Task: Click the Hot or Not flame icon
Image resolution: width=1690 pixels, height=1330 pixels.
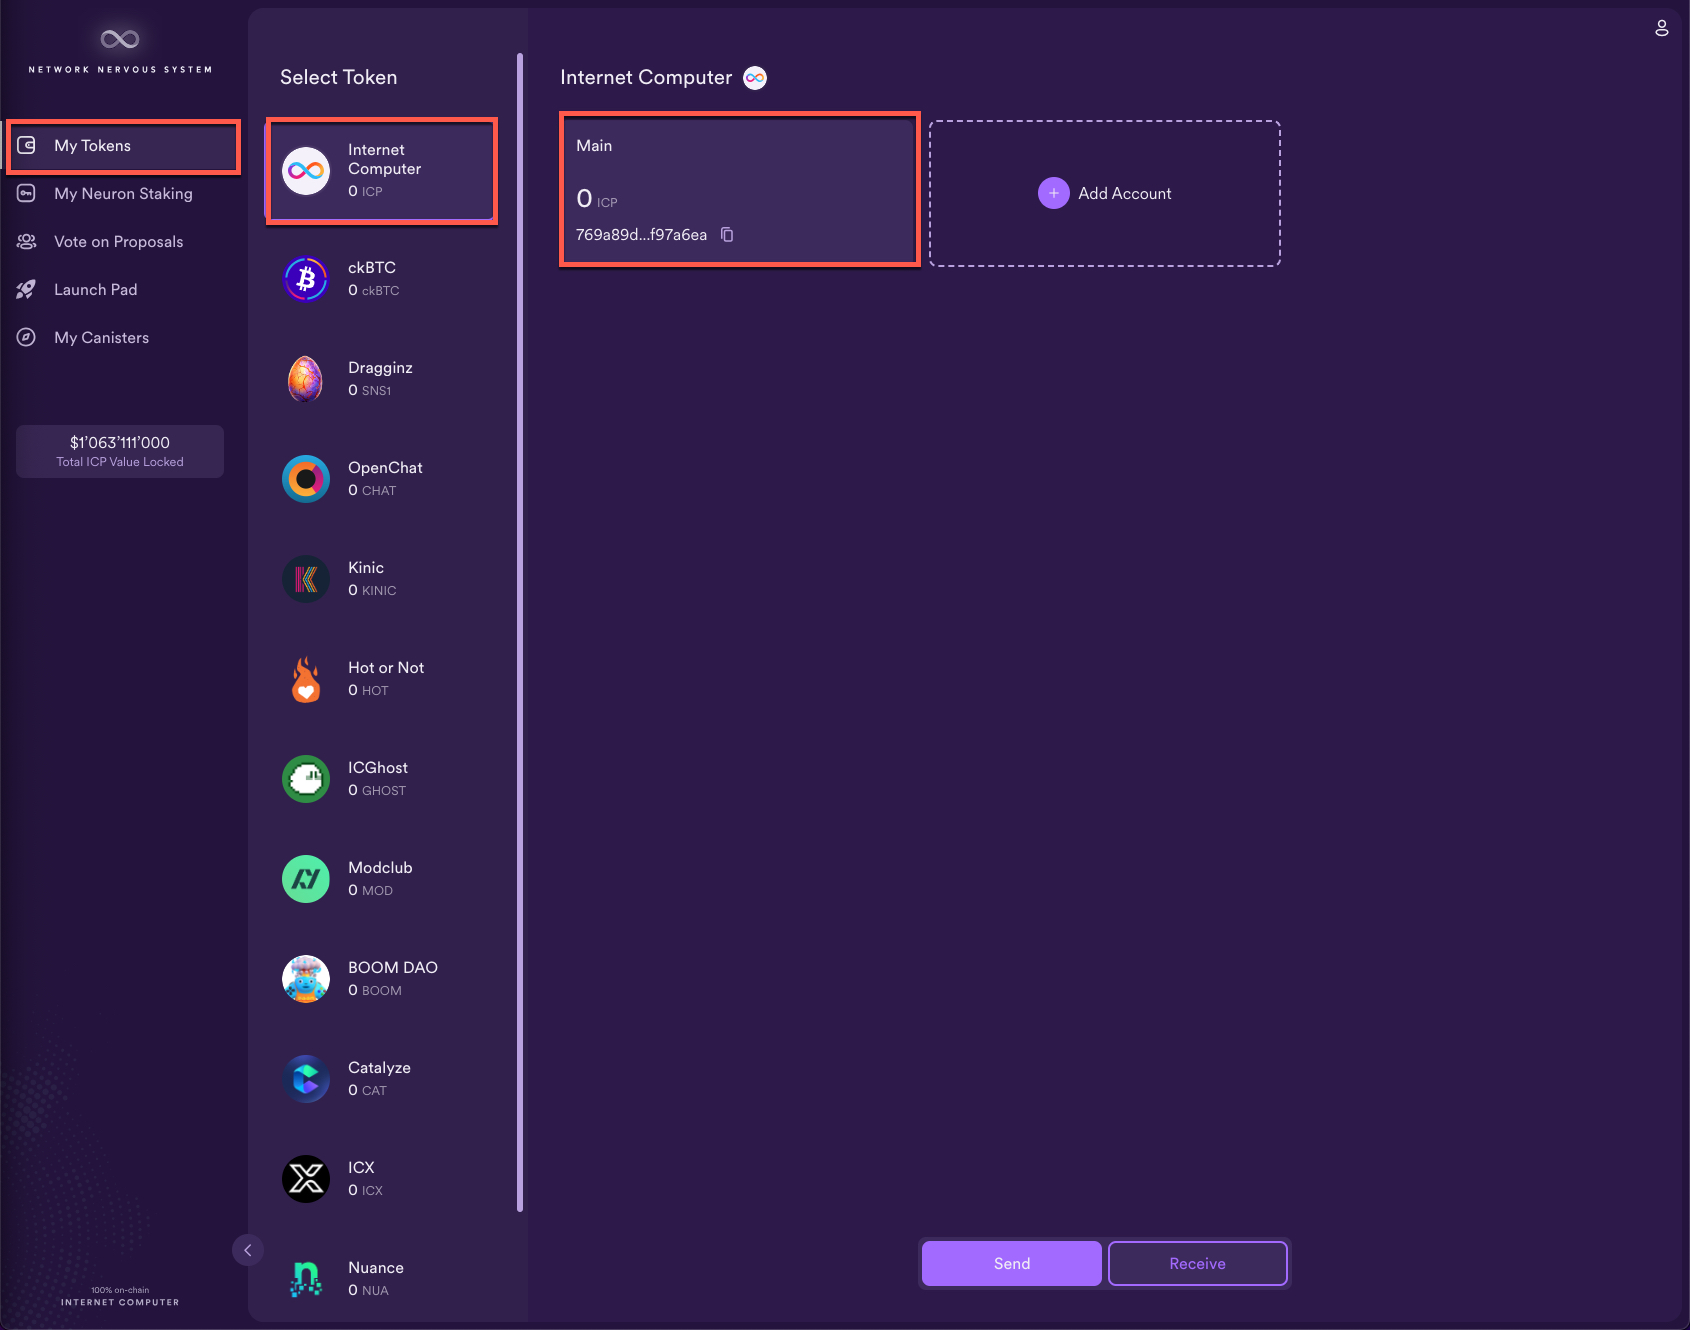Action: [x=306, y=679]
